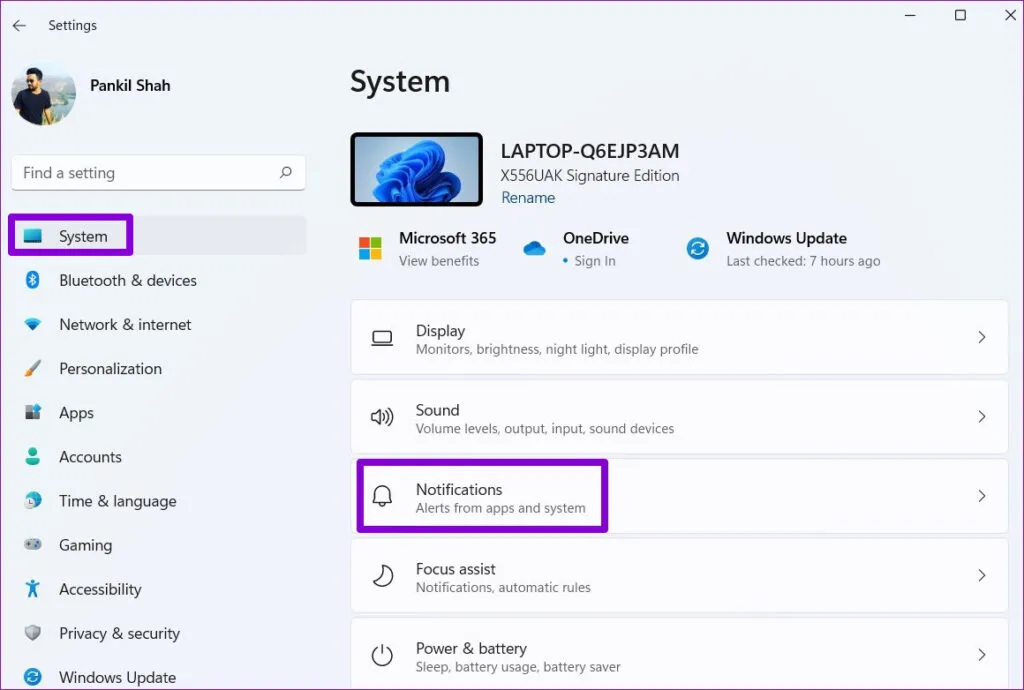Image resolution: width=1024 pixels, height=690 pixels.
Task: Click the Rename link under device name
Action: [x=528, y=198]
